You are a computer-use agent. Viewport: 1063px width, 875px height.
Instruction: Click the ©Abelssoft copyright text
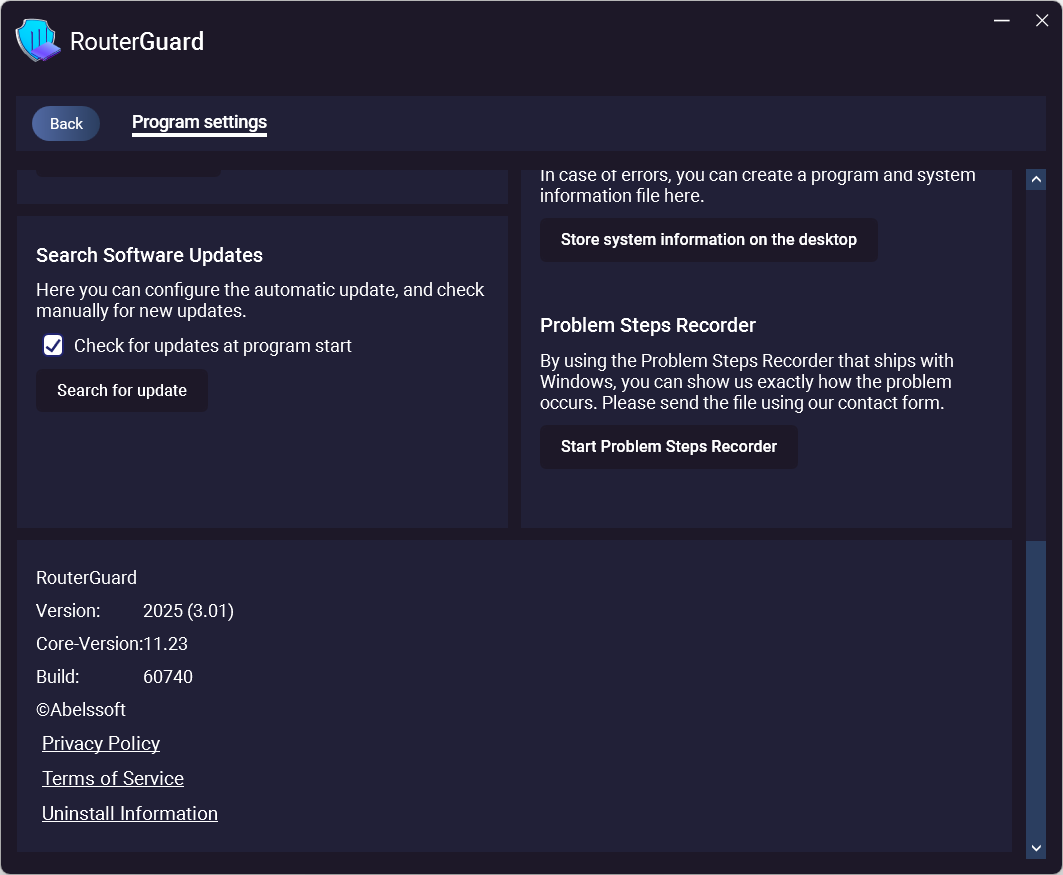[81, 710]
